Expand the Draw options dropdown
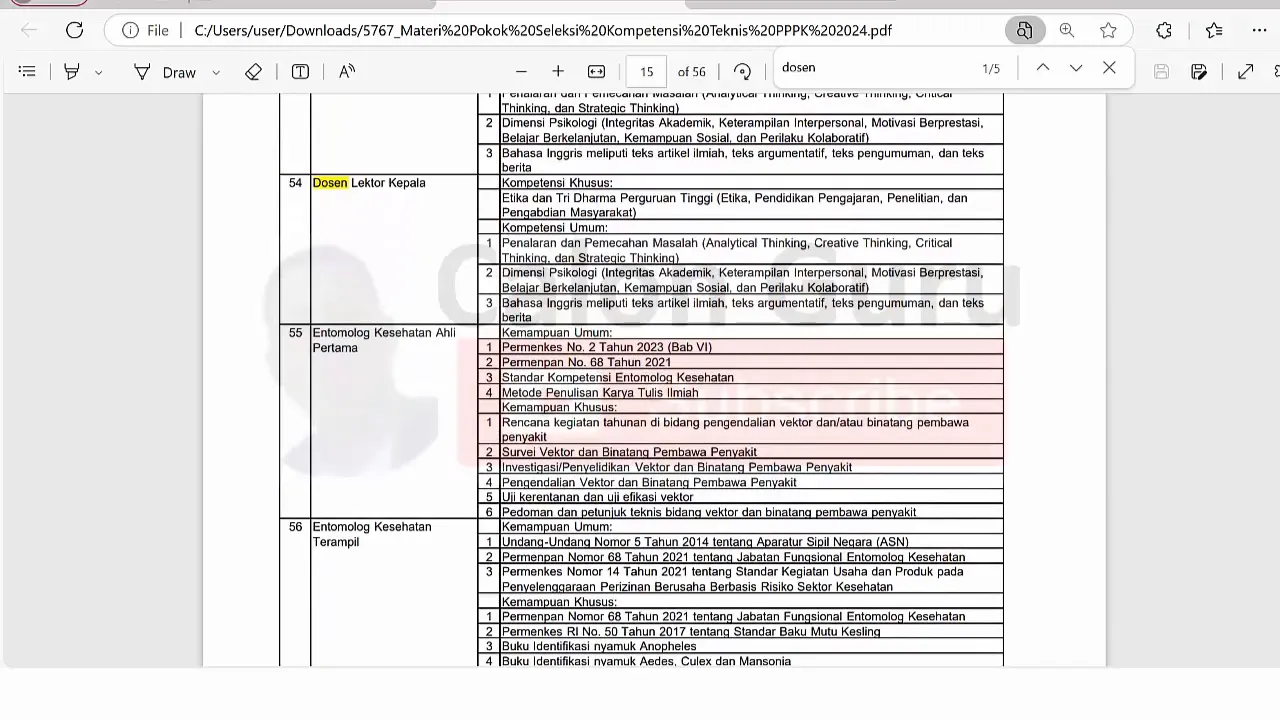1280x720 pixels. click(x=216, y=72)
